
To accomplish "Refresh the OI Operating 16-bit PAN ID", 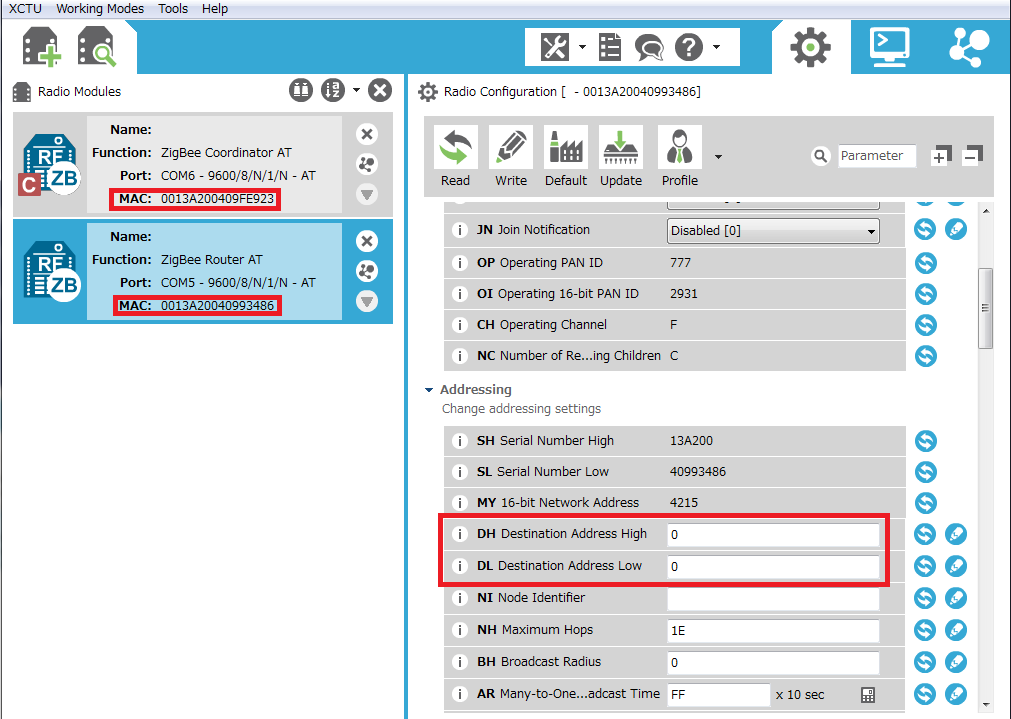I will [x=925, y=294].
